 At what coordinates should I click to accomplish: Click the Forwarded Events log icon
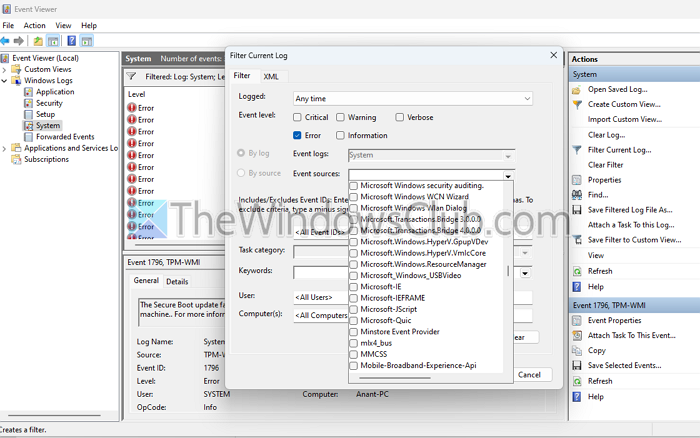[x=28, y=137]
